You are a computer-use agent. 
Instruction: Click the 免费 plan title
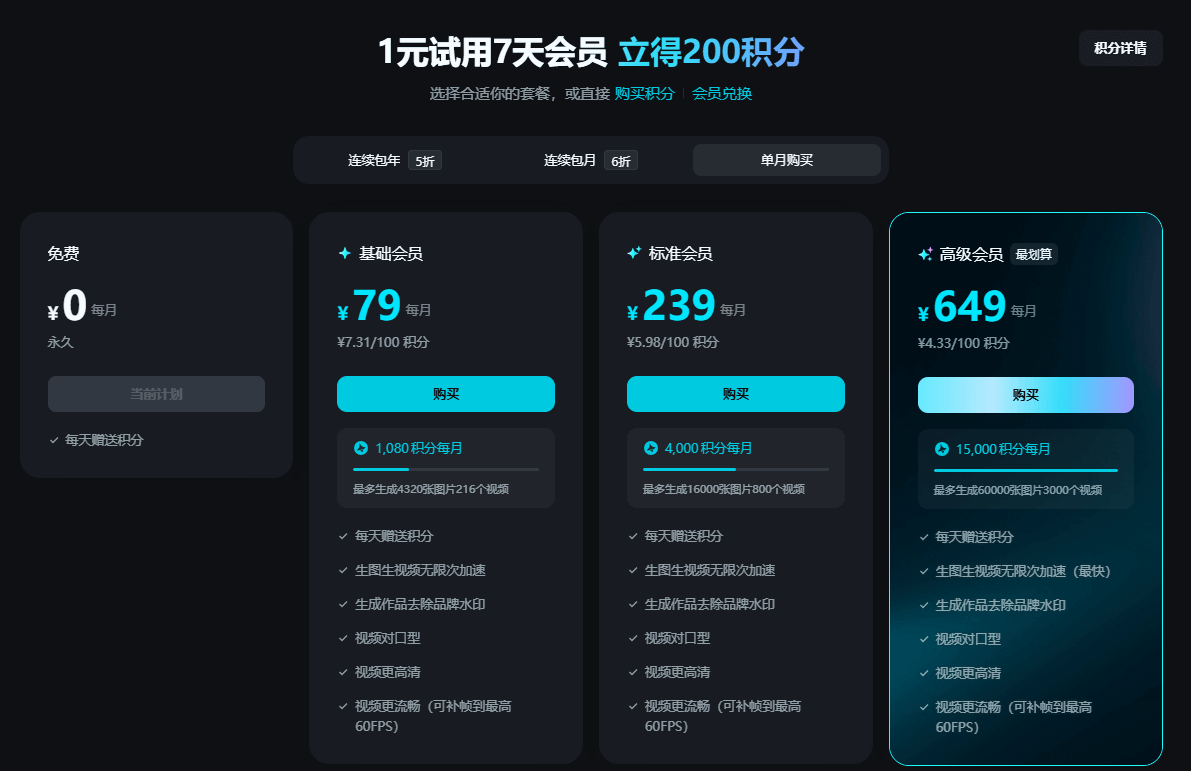[x=63, y=253]
